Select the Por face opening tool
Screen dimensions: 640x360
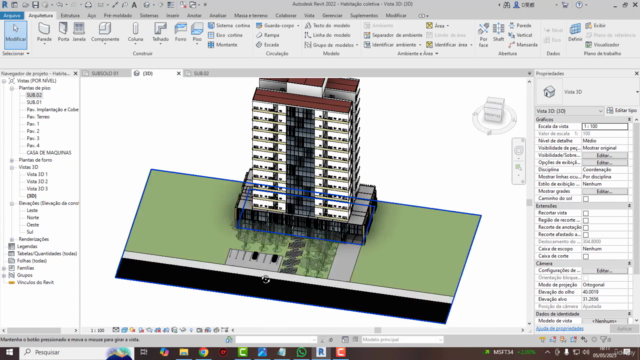point(483,35)
